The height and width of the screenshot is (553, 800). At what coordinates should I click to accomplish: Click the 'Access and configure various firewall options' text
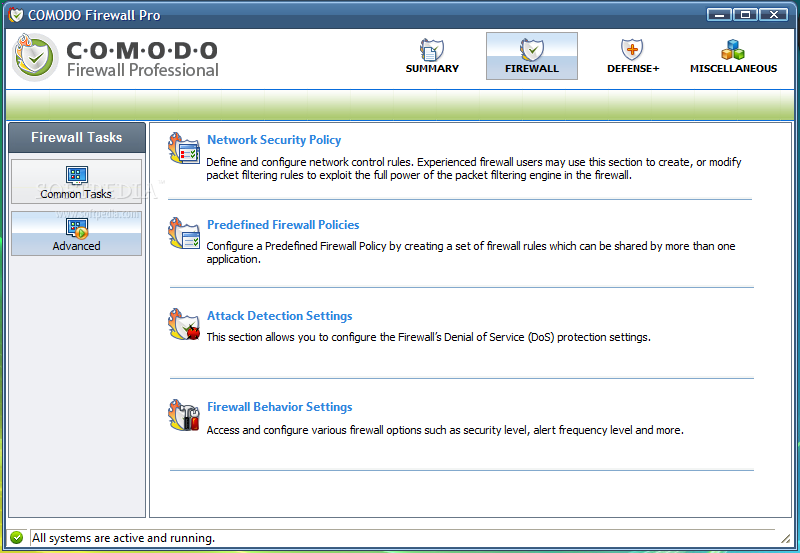(x=445, y=430)
